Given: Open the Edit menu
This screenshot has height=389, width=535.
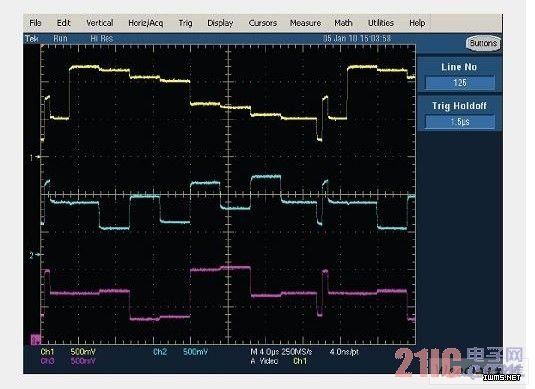Looking at the screenshot, I should click(63, 23).
